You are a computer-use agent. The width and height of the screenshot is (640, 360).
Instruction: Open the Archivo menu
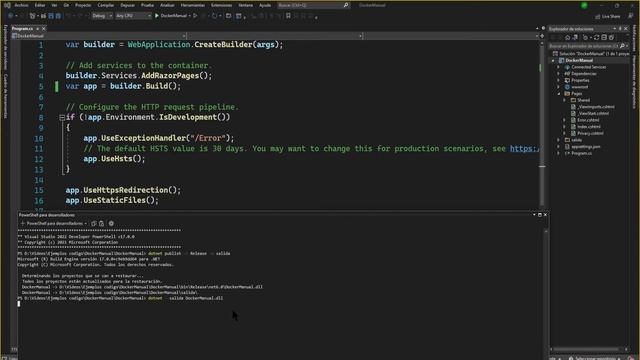click(21, 5)
